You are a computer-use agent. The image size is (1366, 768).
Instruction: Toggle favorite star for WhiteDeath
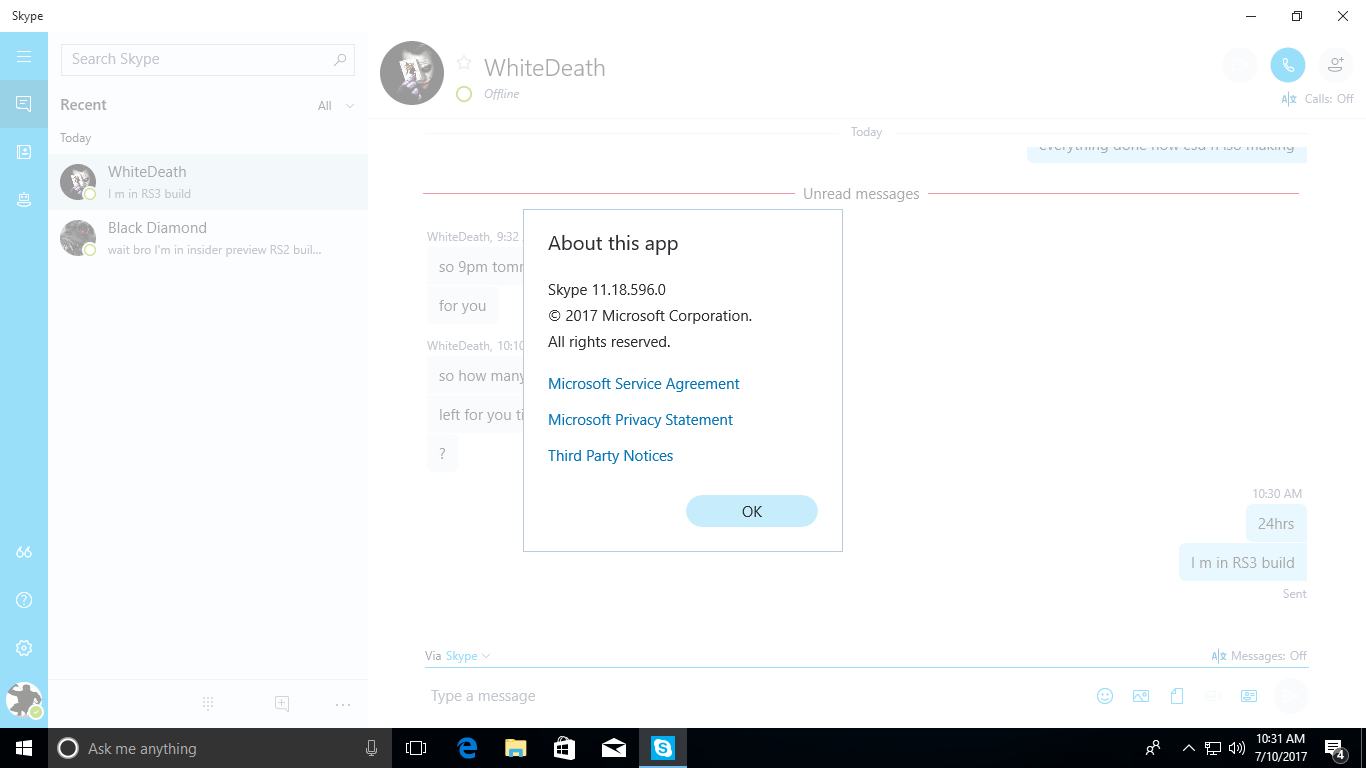pos(464,62)
